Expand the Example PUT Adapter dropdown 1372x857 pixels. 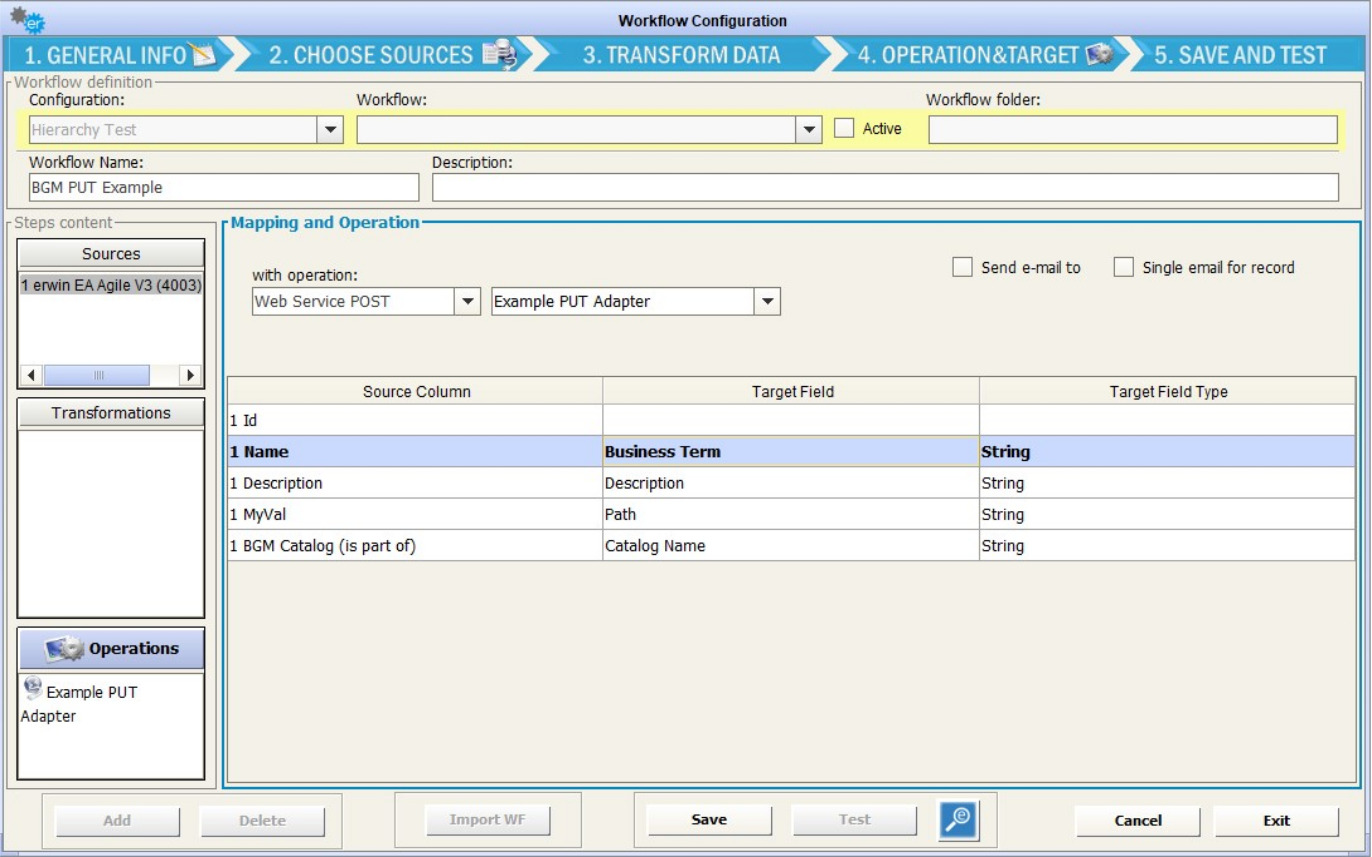tap(767, 302)
